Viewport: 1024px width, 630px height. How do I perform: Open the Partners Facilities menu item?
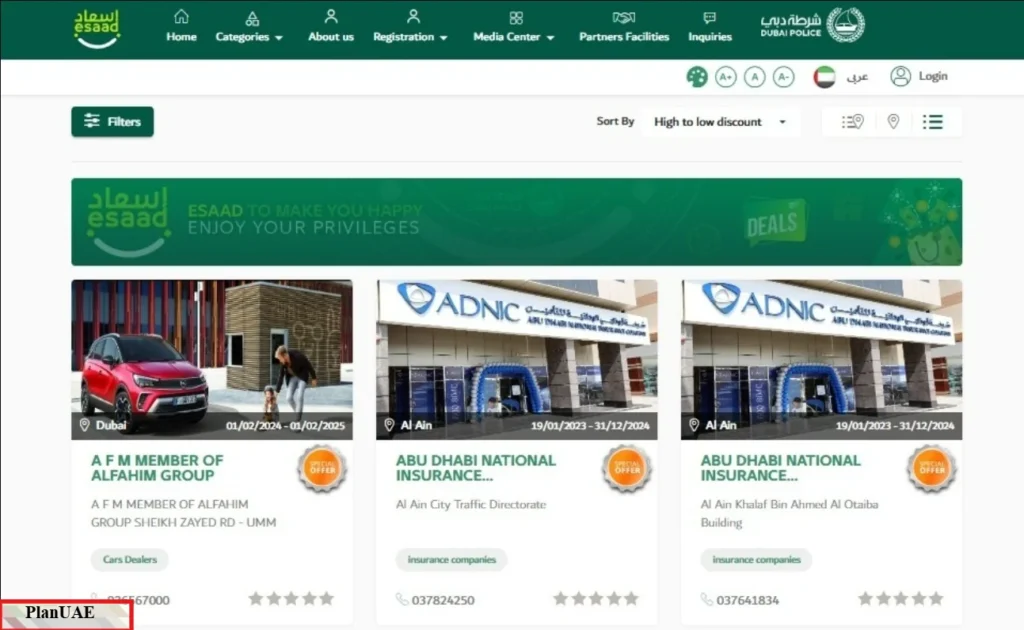(x=624, y=37)
